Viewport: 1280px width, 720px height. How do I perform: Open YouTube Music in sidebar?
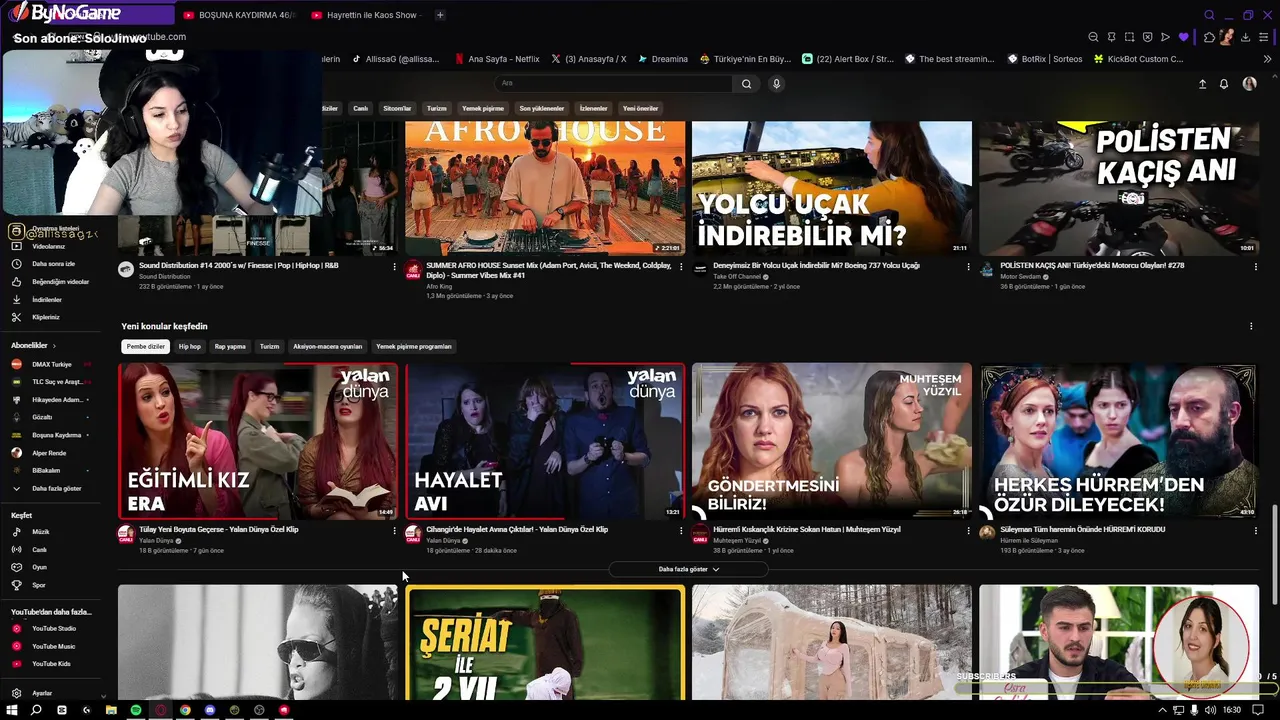53,646
